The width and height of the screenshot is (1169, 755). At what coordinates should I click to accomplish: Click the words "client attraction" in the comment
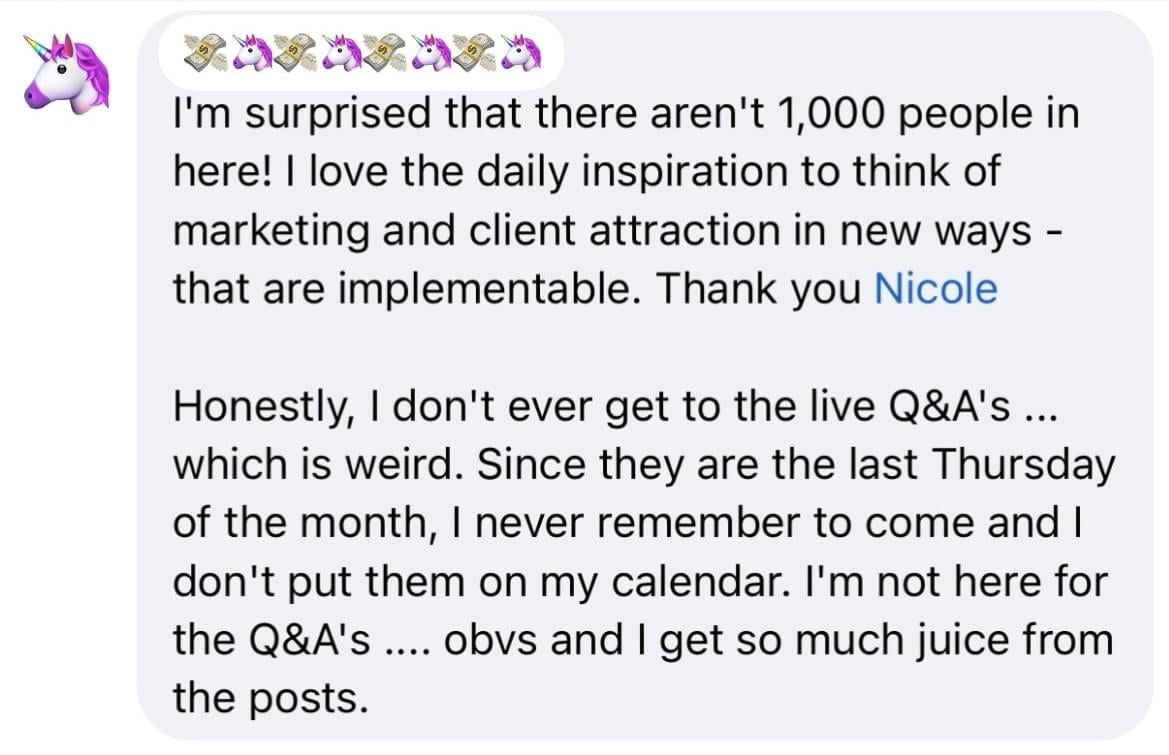coord(625,230)
